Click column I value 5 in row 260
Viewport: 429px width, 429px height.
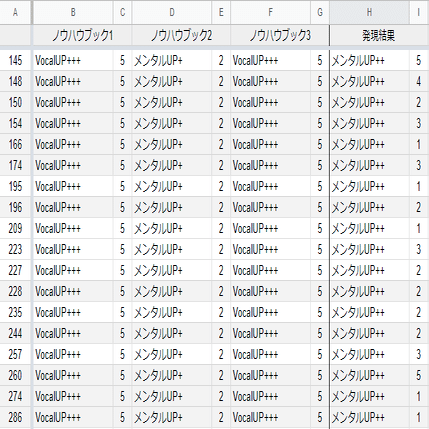click(x=419, y=375)
